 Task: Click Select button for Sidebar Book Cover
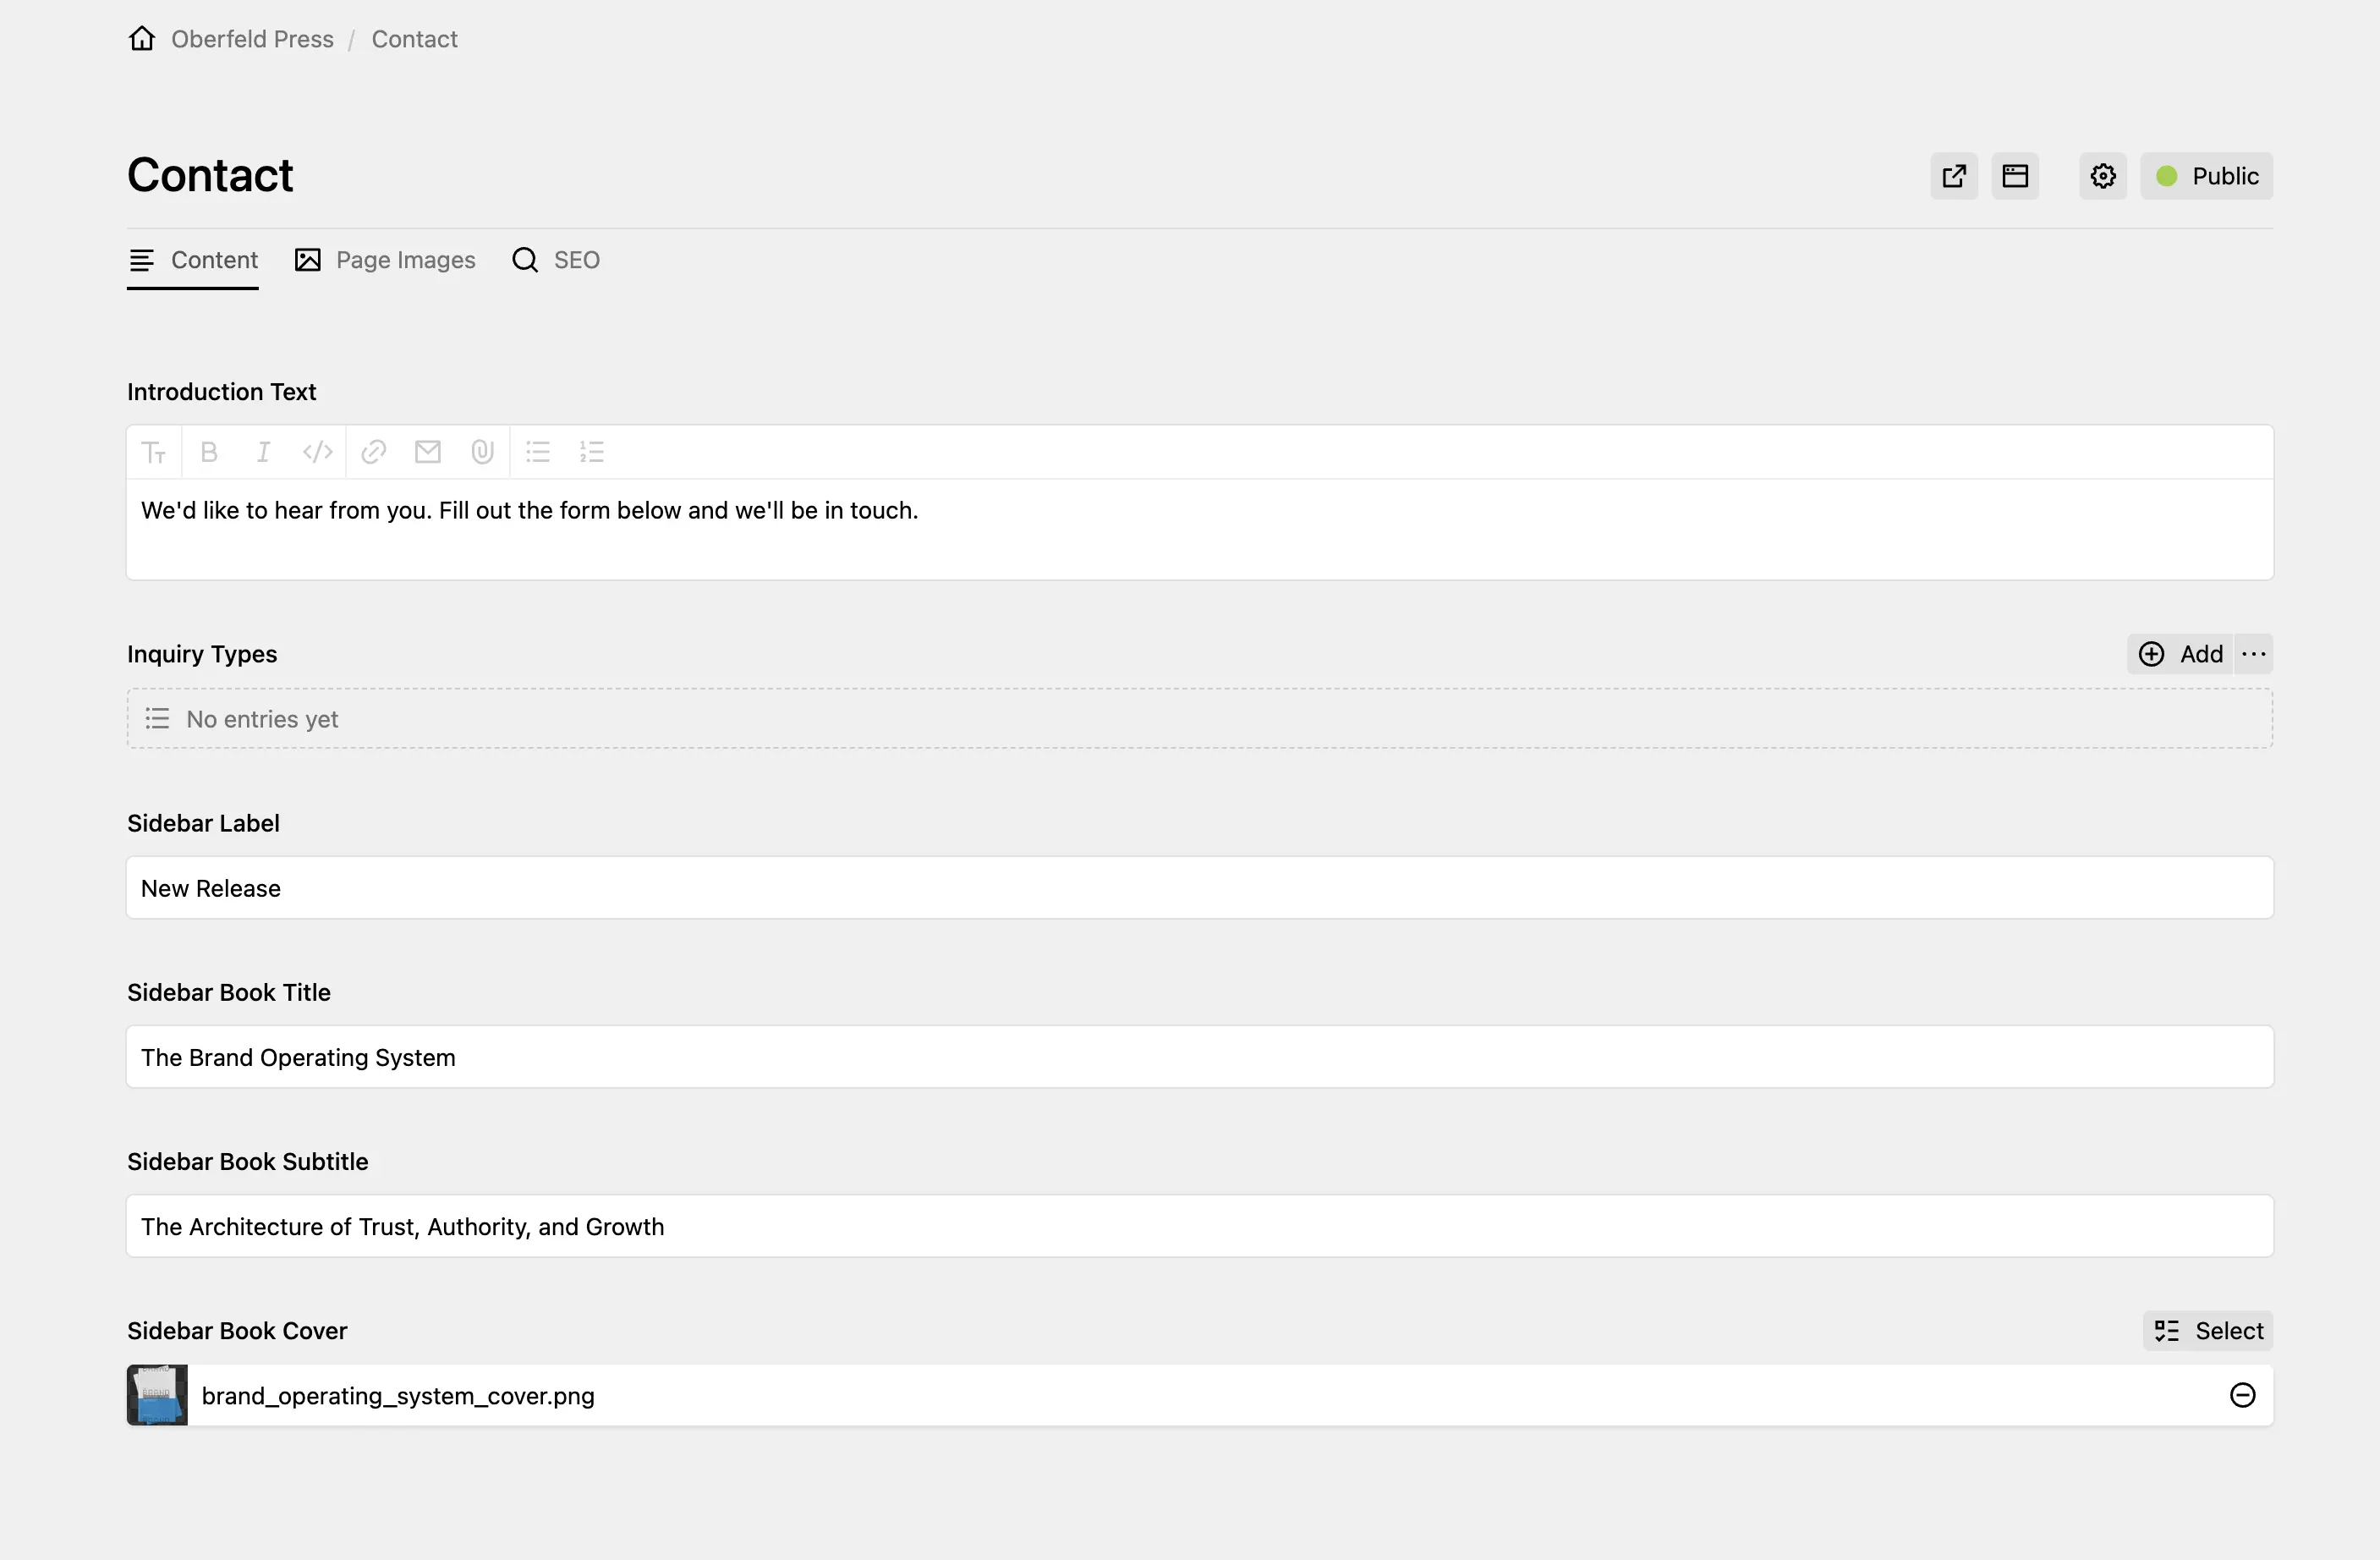pyautogui.click(x=2208, y=1331)
